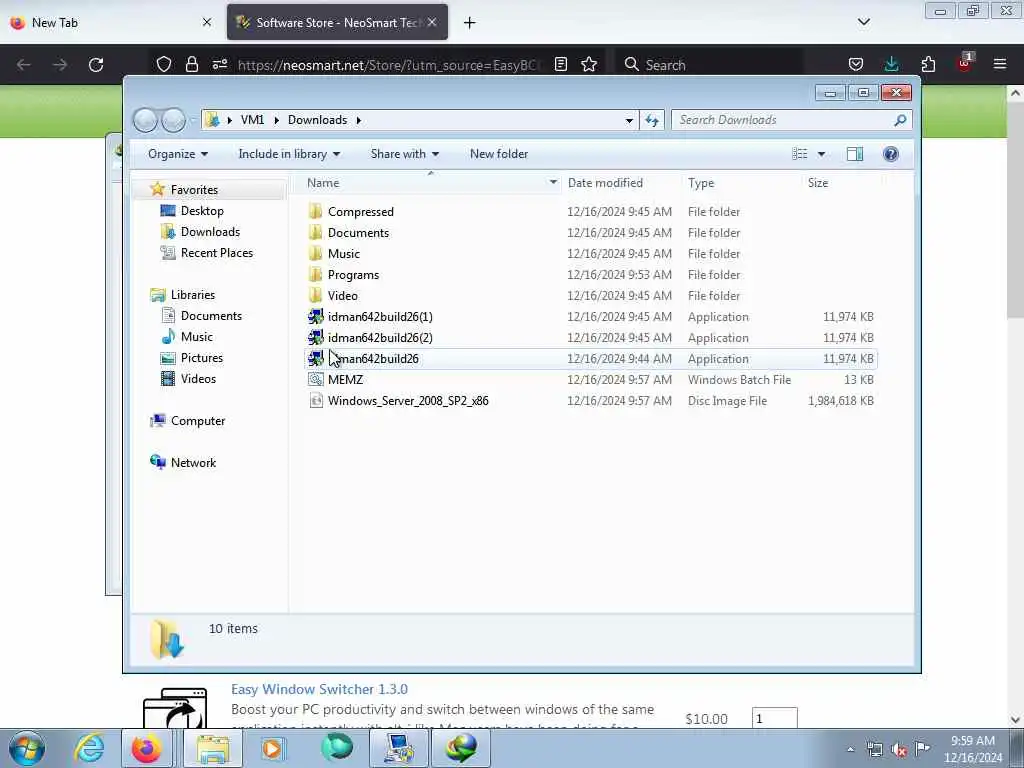Click the Firefox taskbar icon
Viewport: 1024px width, 768px height.
pyautogui.click(x=147, y=748)
